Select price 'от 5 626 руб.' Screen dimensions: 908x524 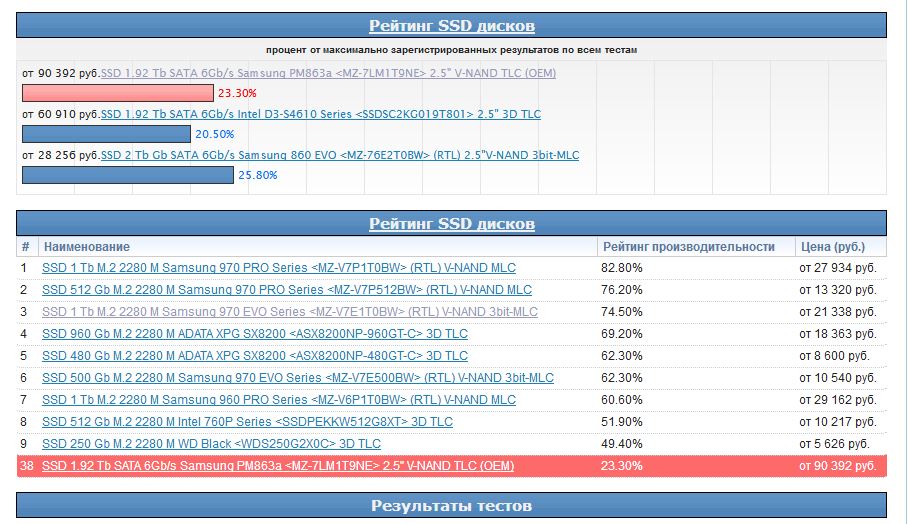point(834,444)
